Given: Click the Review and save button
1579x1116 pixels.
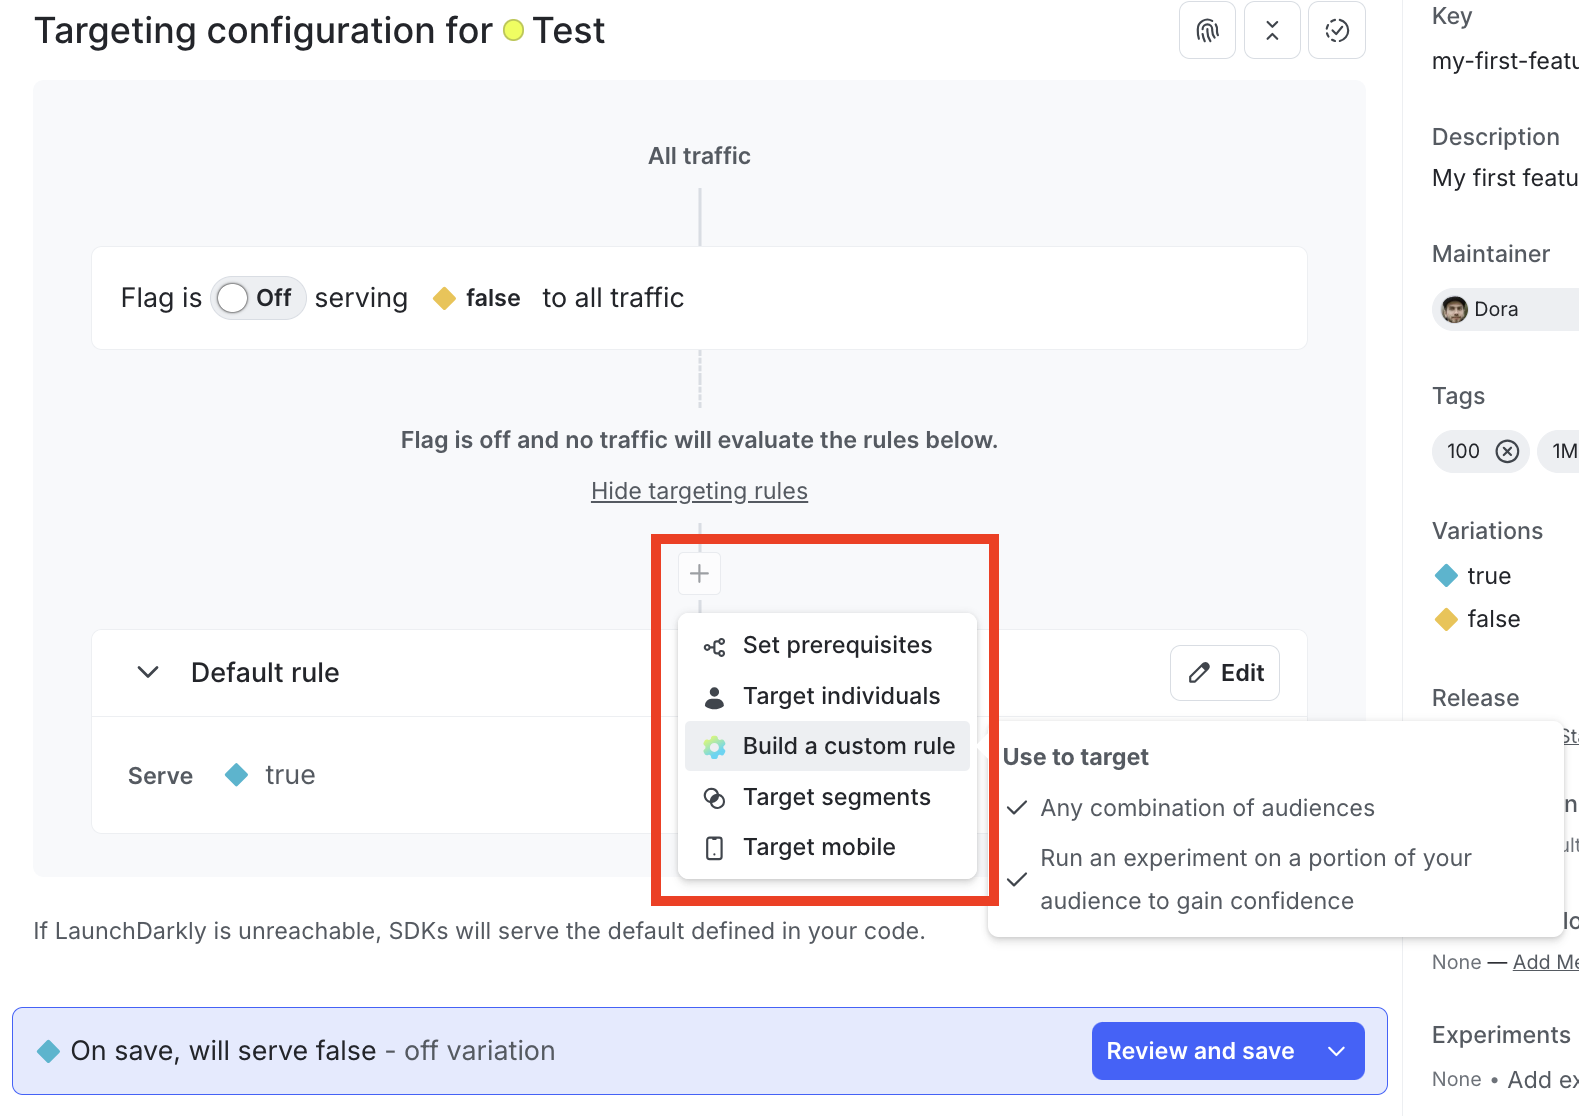Looking at the screenshot, I should point(1200,1051).
